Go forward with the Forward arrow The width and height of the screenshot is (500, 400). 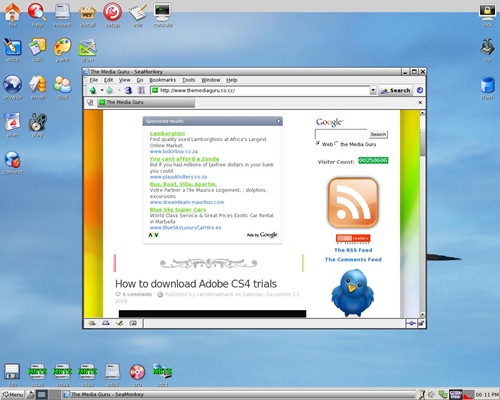(x=110, y=90)
